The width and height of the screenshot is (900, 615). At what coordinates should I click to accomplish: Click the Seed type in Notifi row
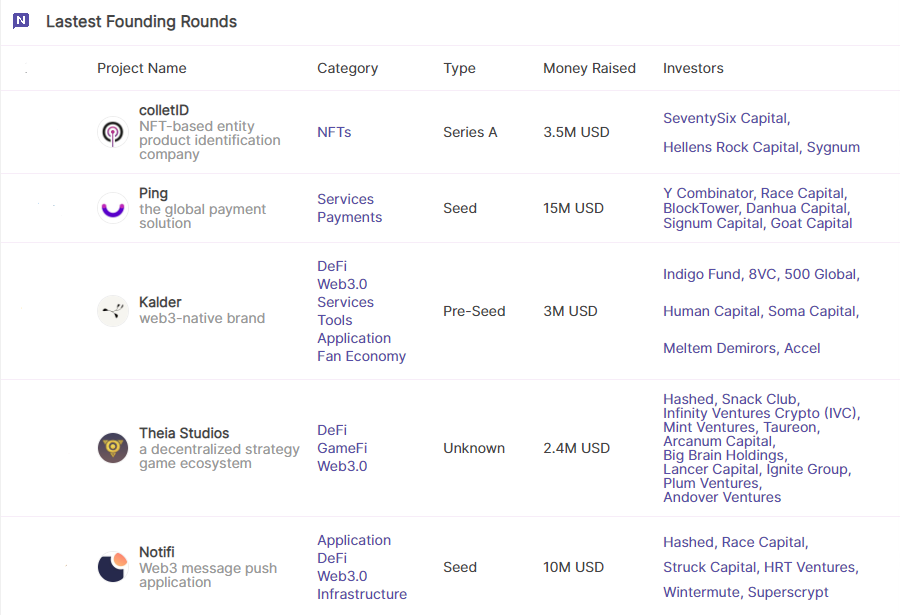(x=460, y=567)
